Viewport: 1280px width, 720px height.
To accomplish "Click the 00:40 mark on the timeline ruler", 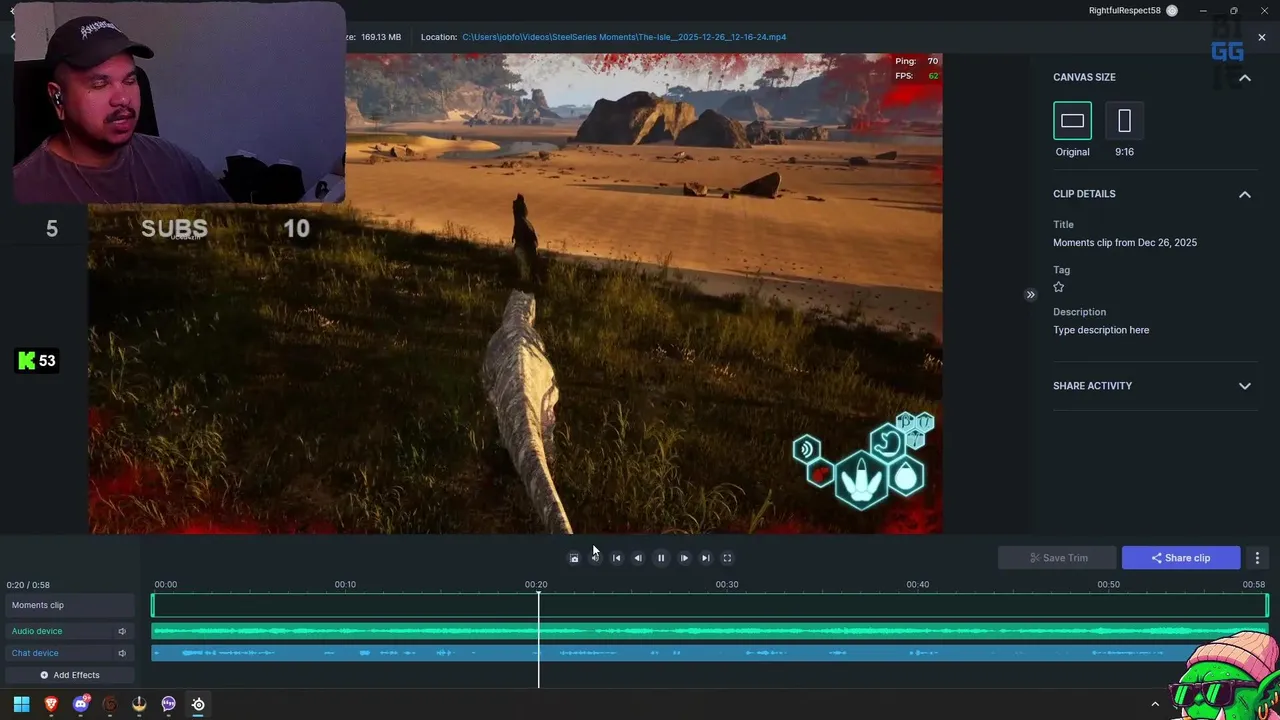I will pyautogui.click(x=918, y=584).
